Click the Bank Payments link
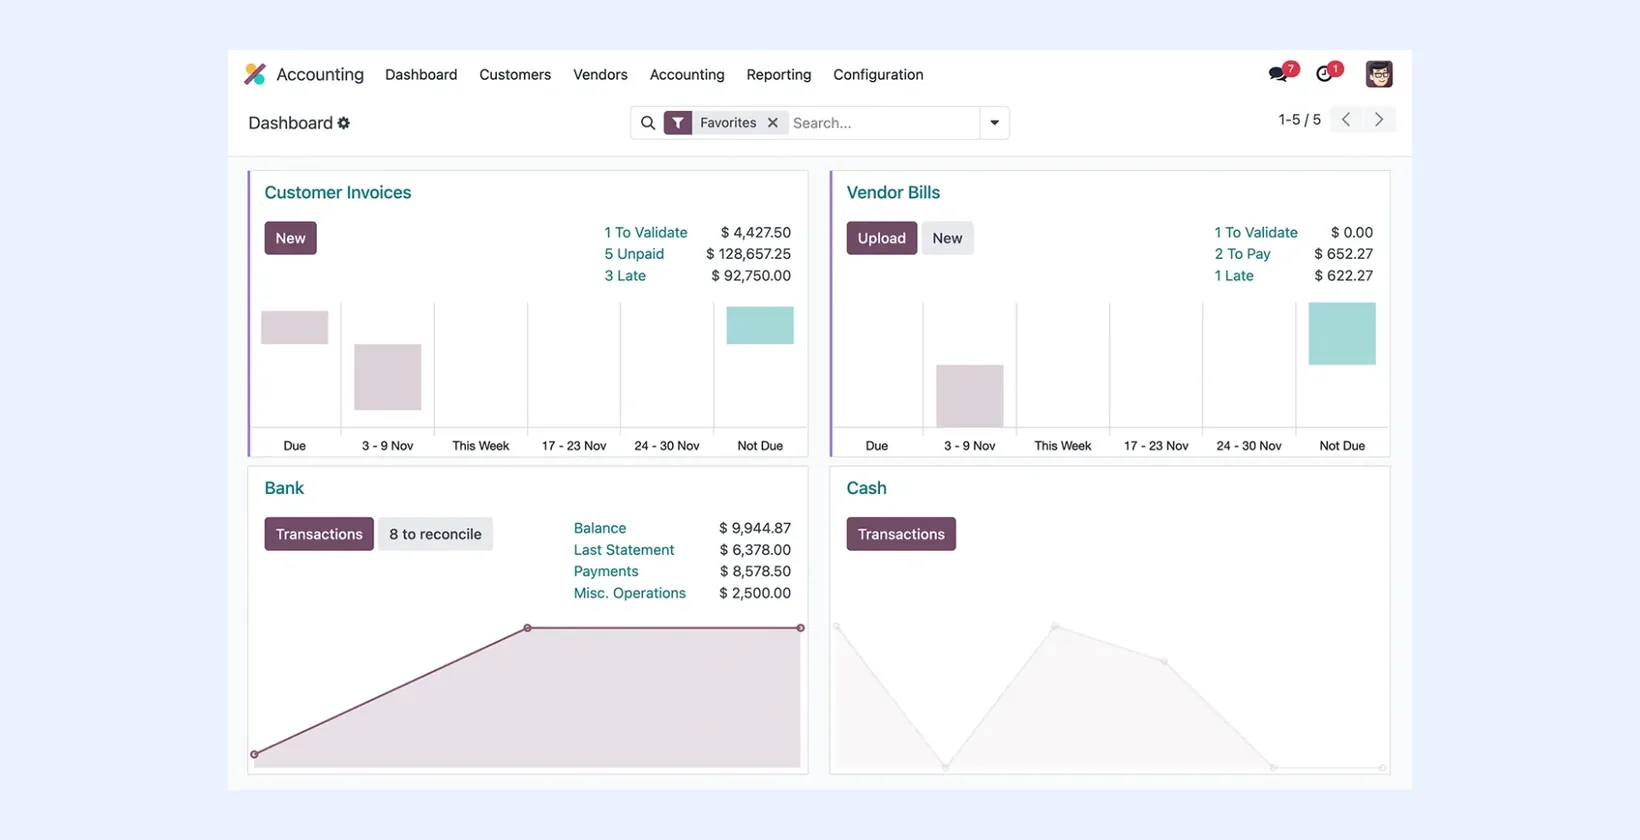1640x840 pixels. point(606,572)
